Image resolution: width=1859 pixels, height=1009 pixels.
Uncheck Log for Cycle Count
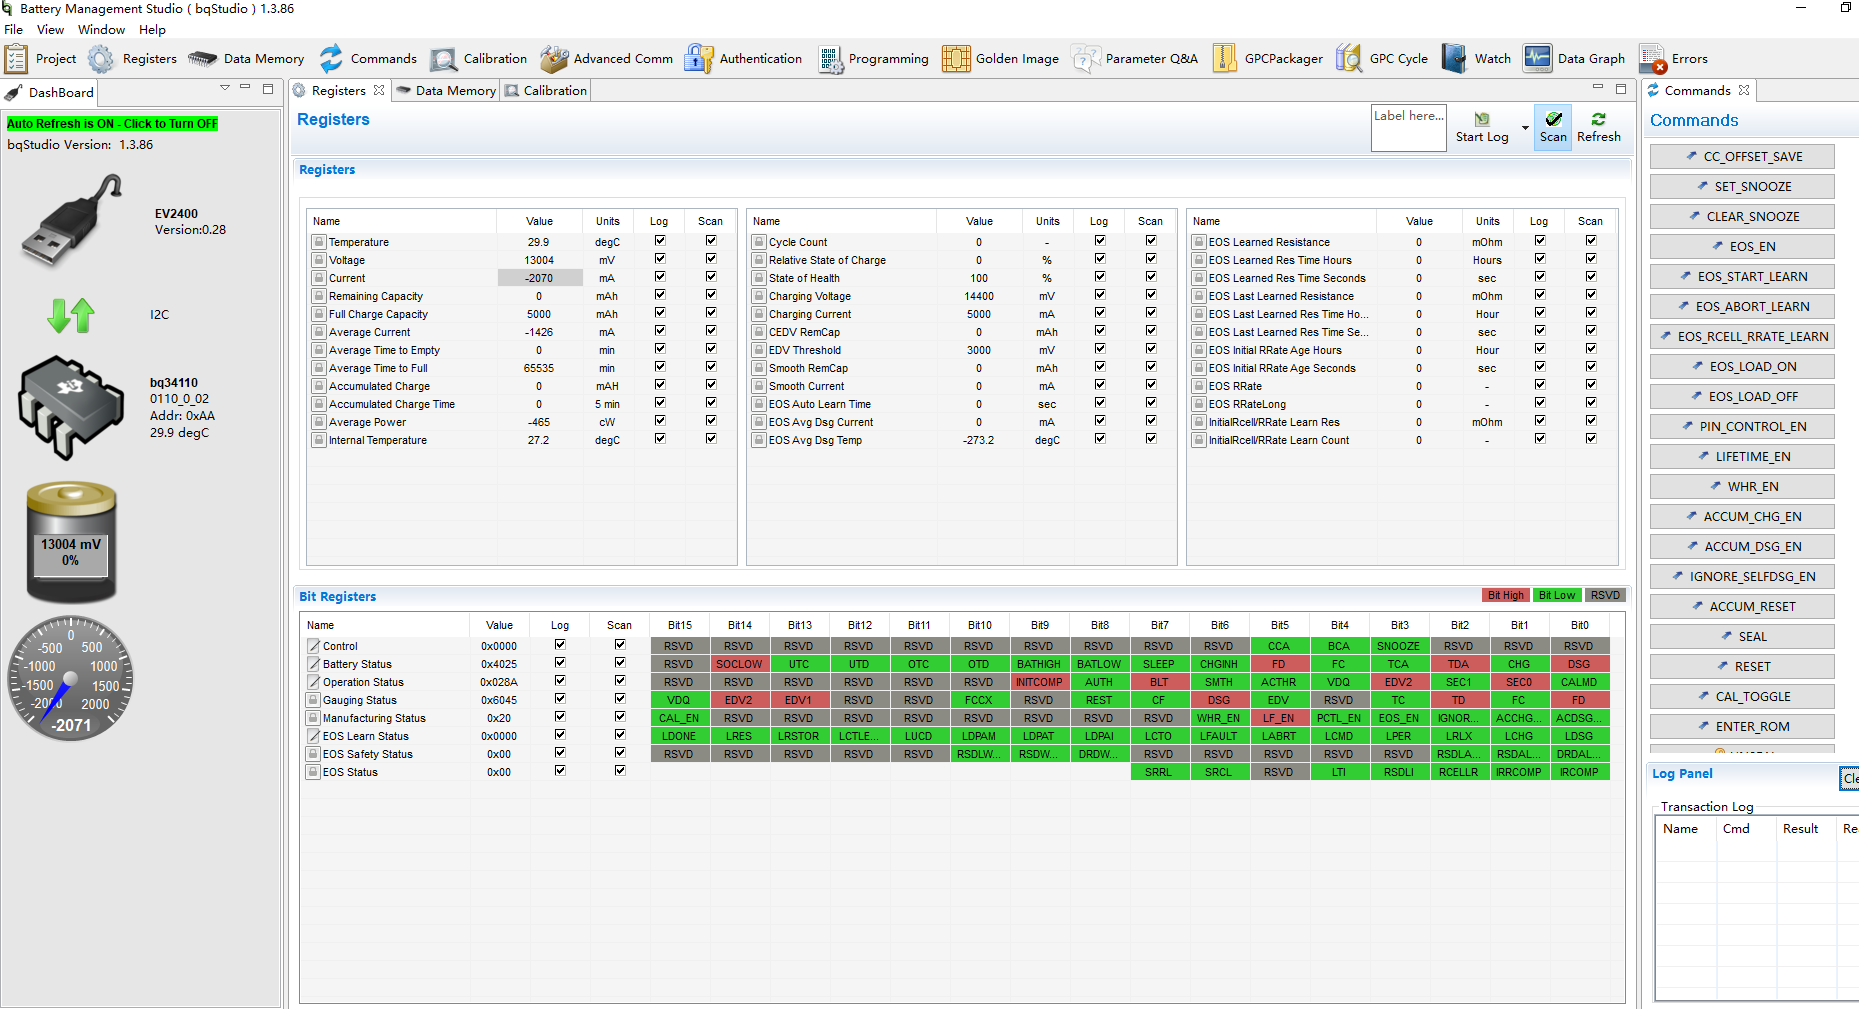1100,241
